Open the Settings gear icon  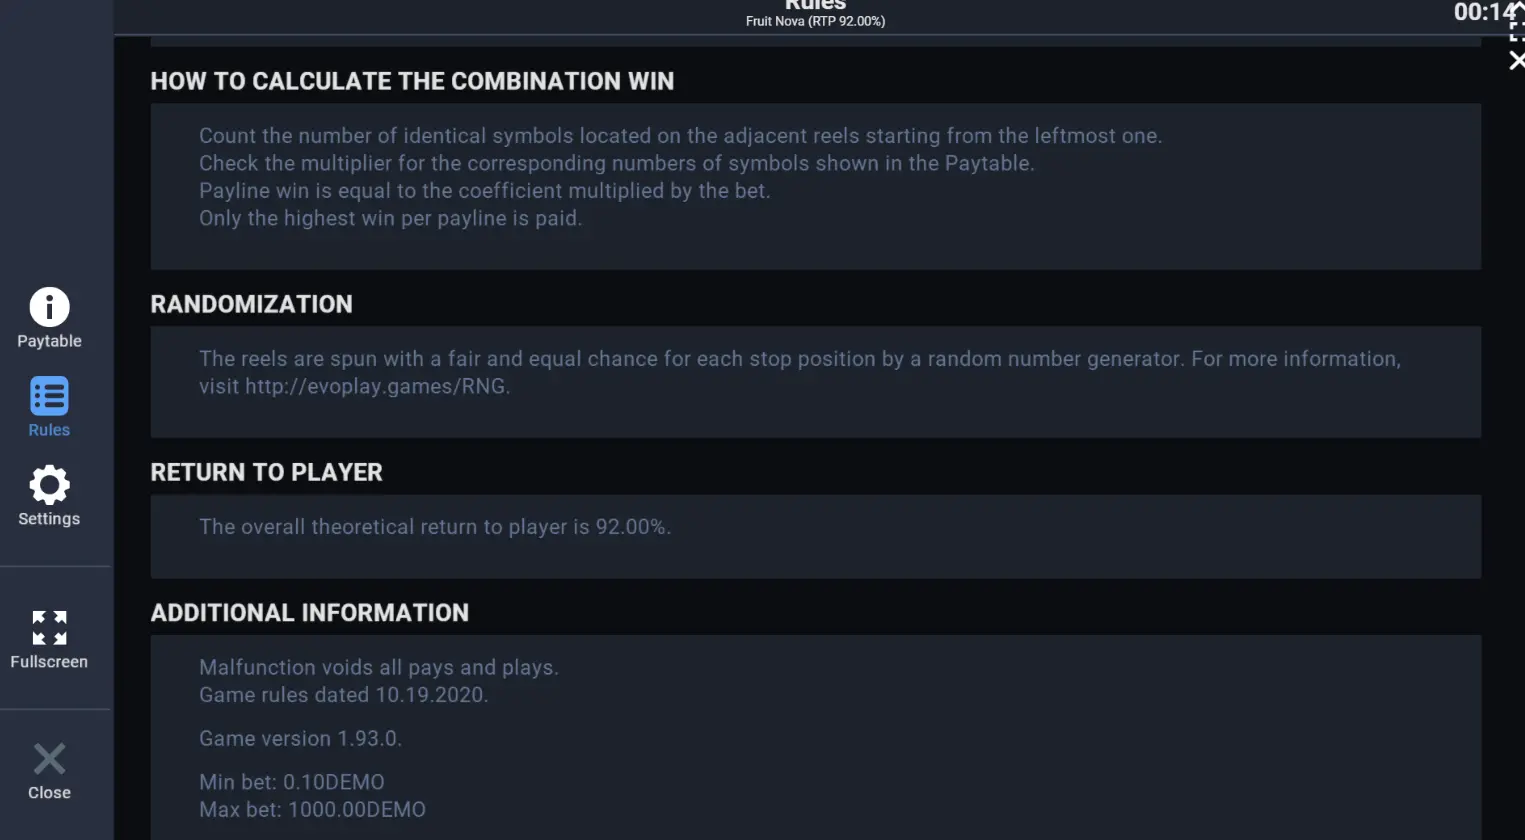point(49,485)
